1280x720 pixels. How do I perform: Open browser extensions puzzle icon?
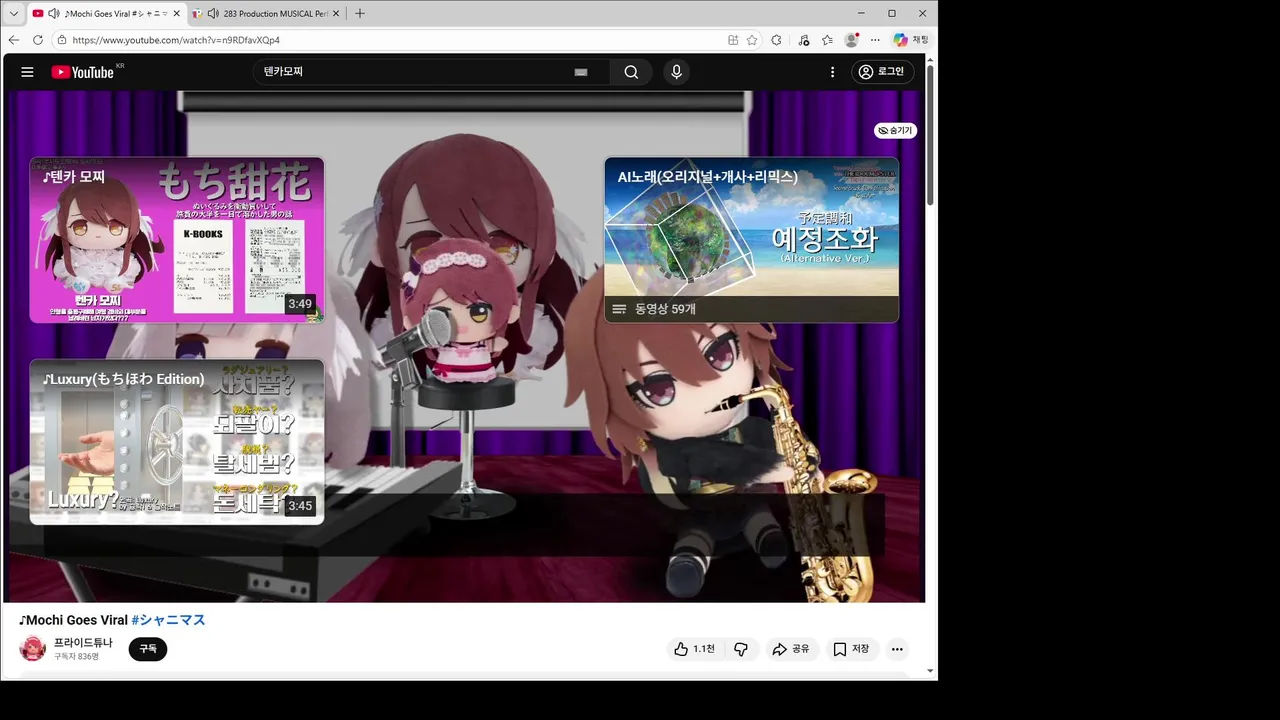pos(776,40)
